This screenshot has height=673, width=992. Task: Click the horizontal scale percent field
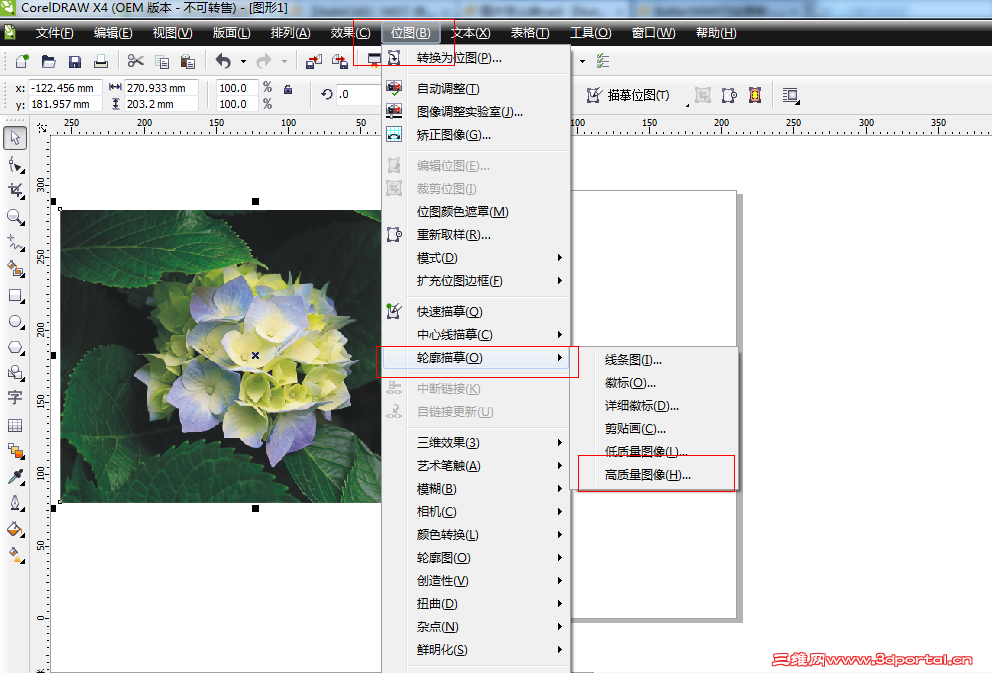coord(237,88)
